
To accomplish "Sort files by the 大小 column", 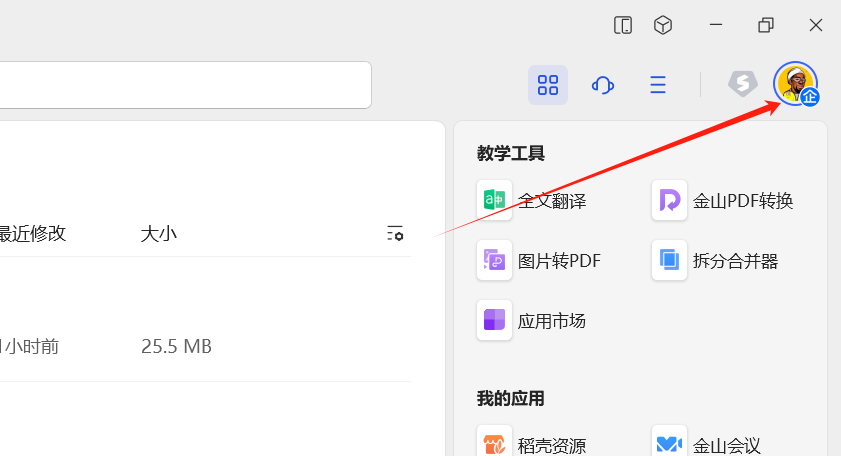I will point(158,234).
